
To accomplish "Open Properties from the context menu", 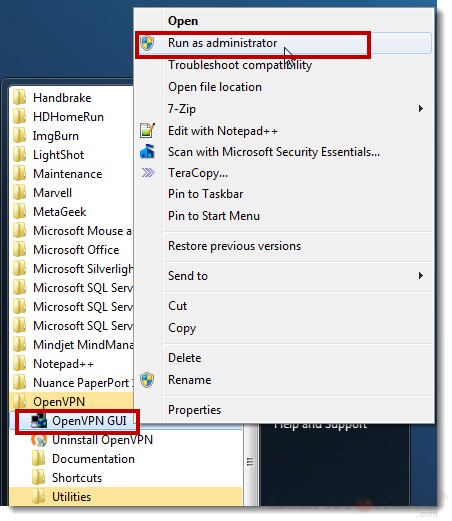I will click(195, 410).
